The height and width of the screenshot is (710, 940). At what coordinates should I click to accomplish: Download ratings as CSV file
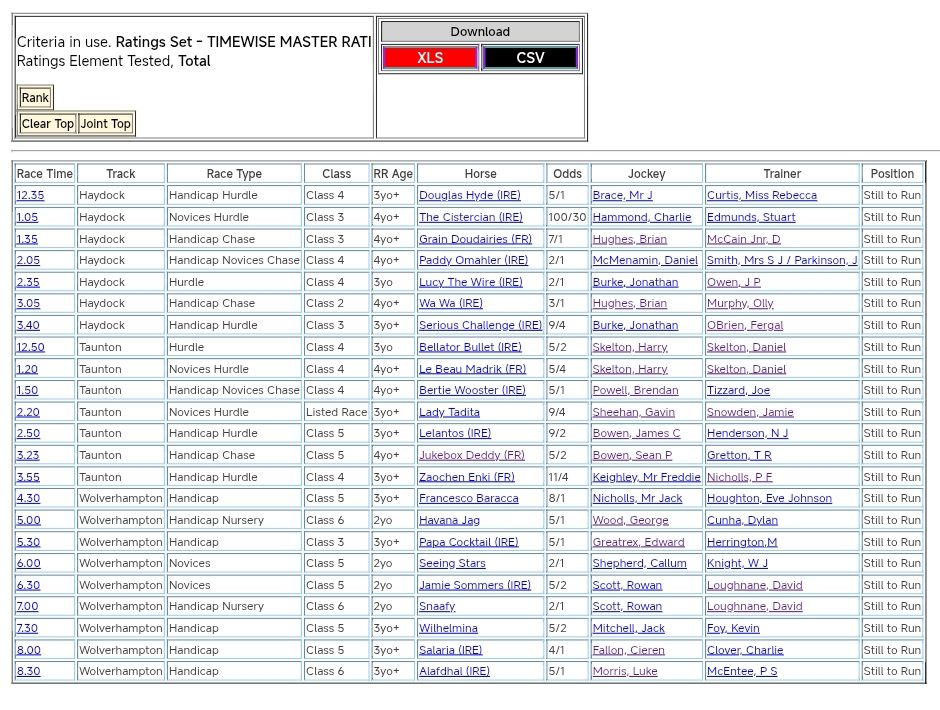coord(530,58)
